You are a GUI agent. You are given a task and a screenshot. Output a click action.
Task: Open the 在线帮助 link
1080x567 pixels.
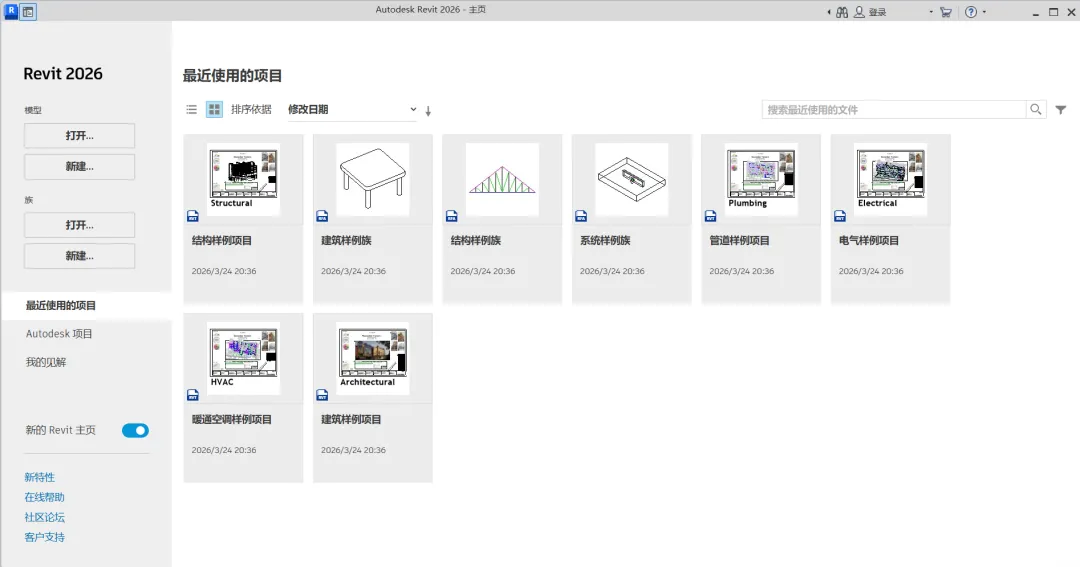click(x=45, y=497)
